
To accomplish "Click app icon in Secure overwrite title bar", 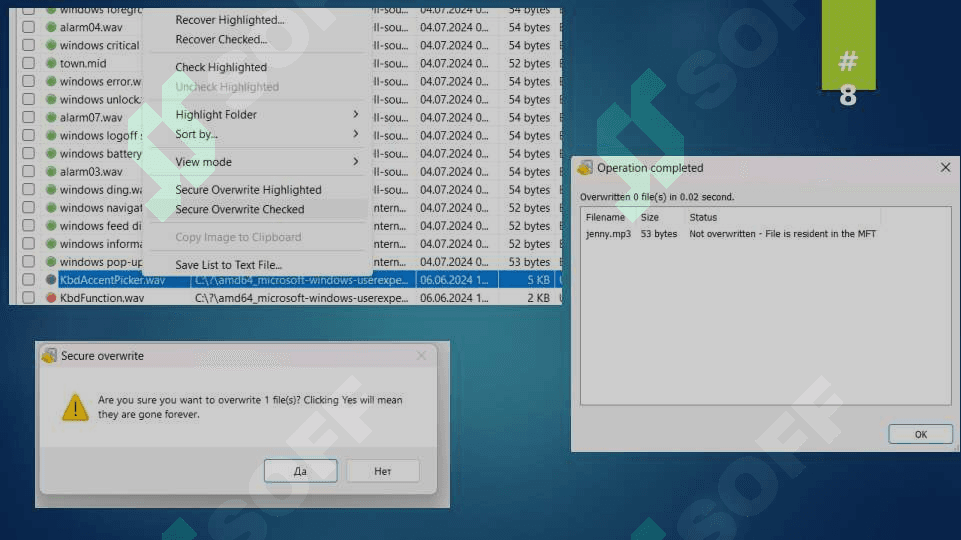I will [49, 356].
